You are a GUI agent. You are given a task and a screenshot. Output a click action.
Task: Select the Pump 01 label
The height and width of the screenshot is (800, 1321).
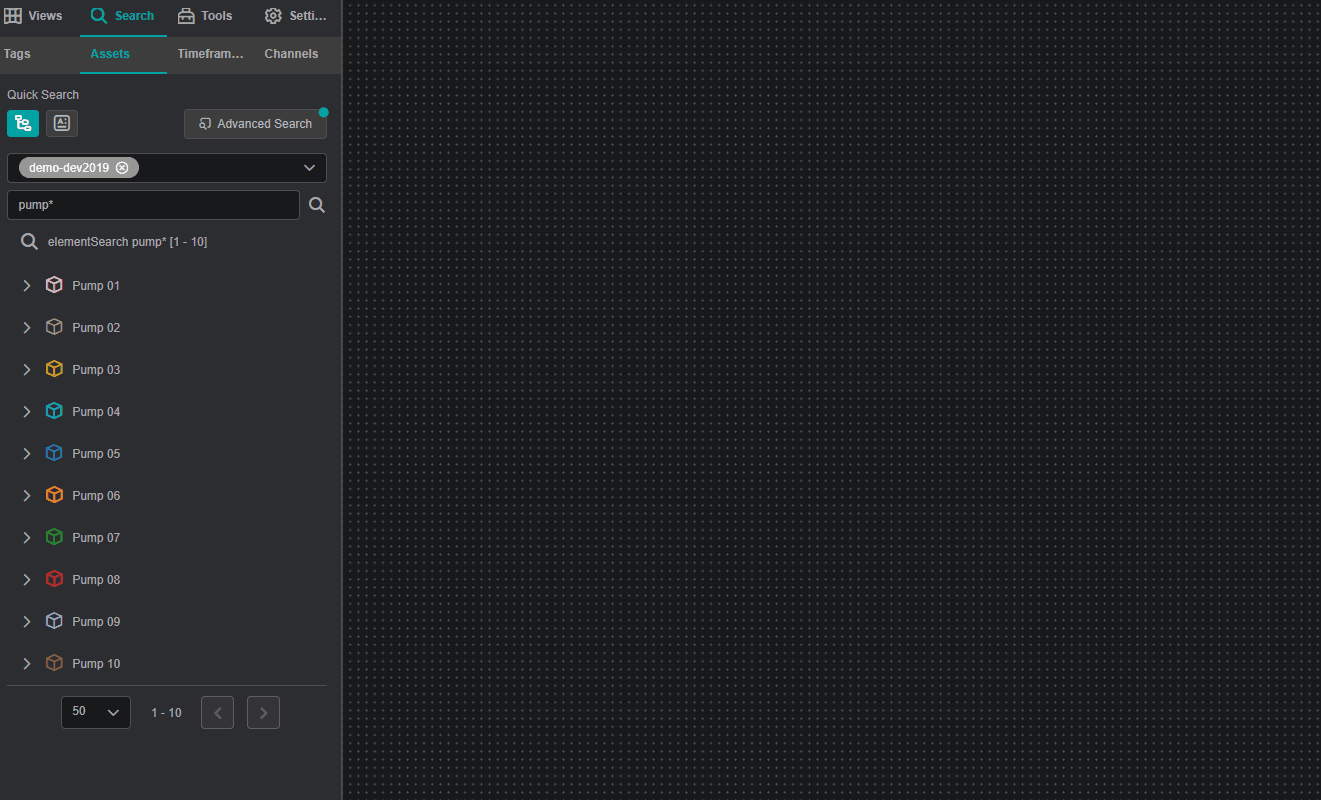[x=96, y=286]
